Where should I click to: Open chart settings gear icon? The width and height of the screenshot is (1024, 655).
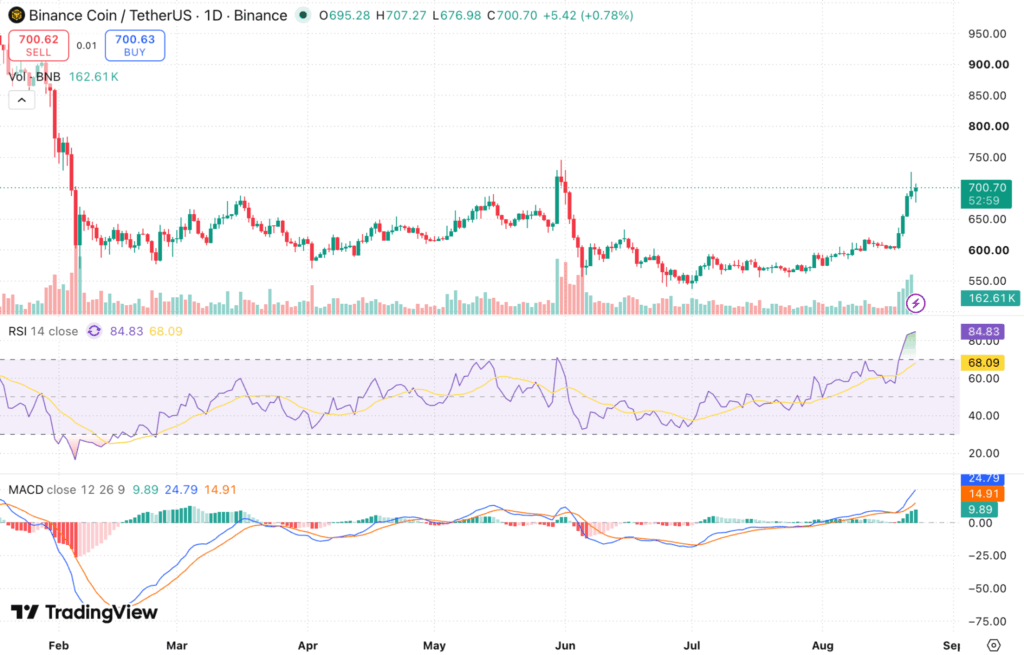pyautogui.click(x=993, y=645)
